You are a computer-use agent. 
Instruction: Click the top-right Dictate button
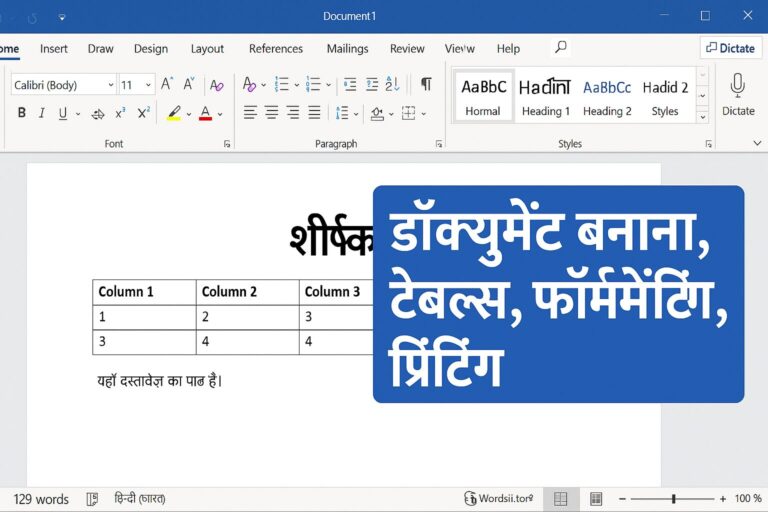pyautogui.click(x=730, y=48)
